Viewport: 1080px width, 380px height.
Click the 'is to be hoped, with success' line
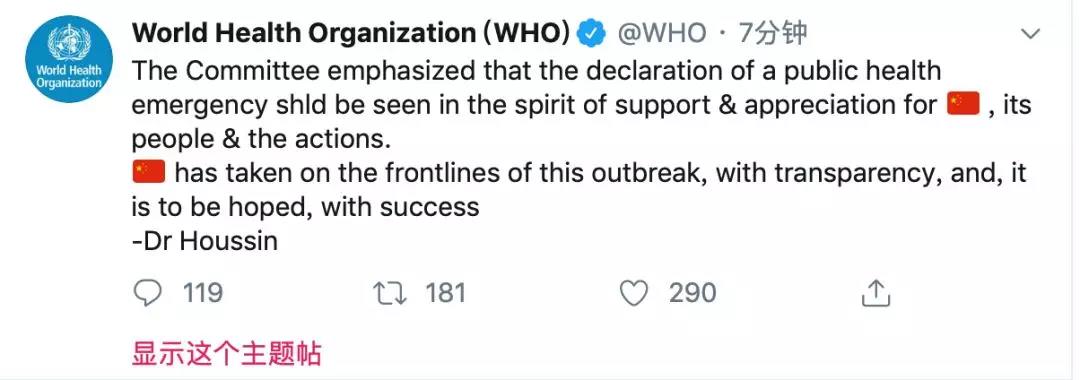pos(305,207)
